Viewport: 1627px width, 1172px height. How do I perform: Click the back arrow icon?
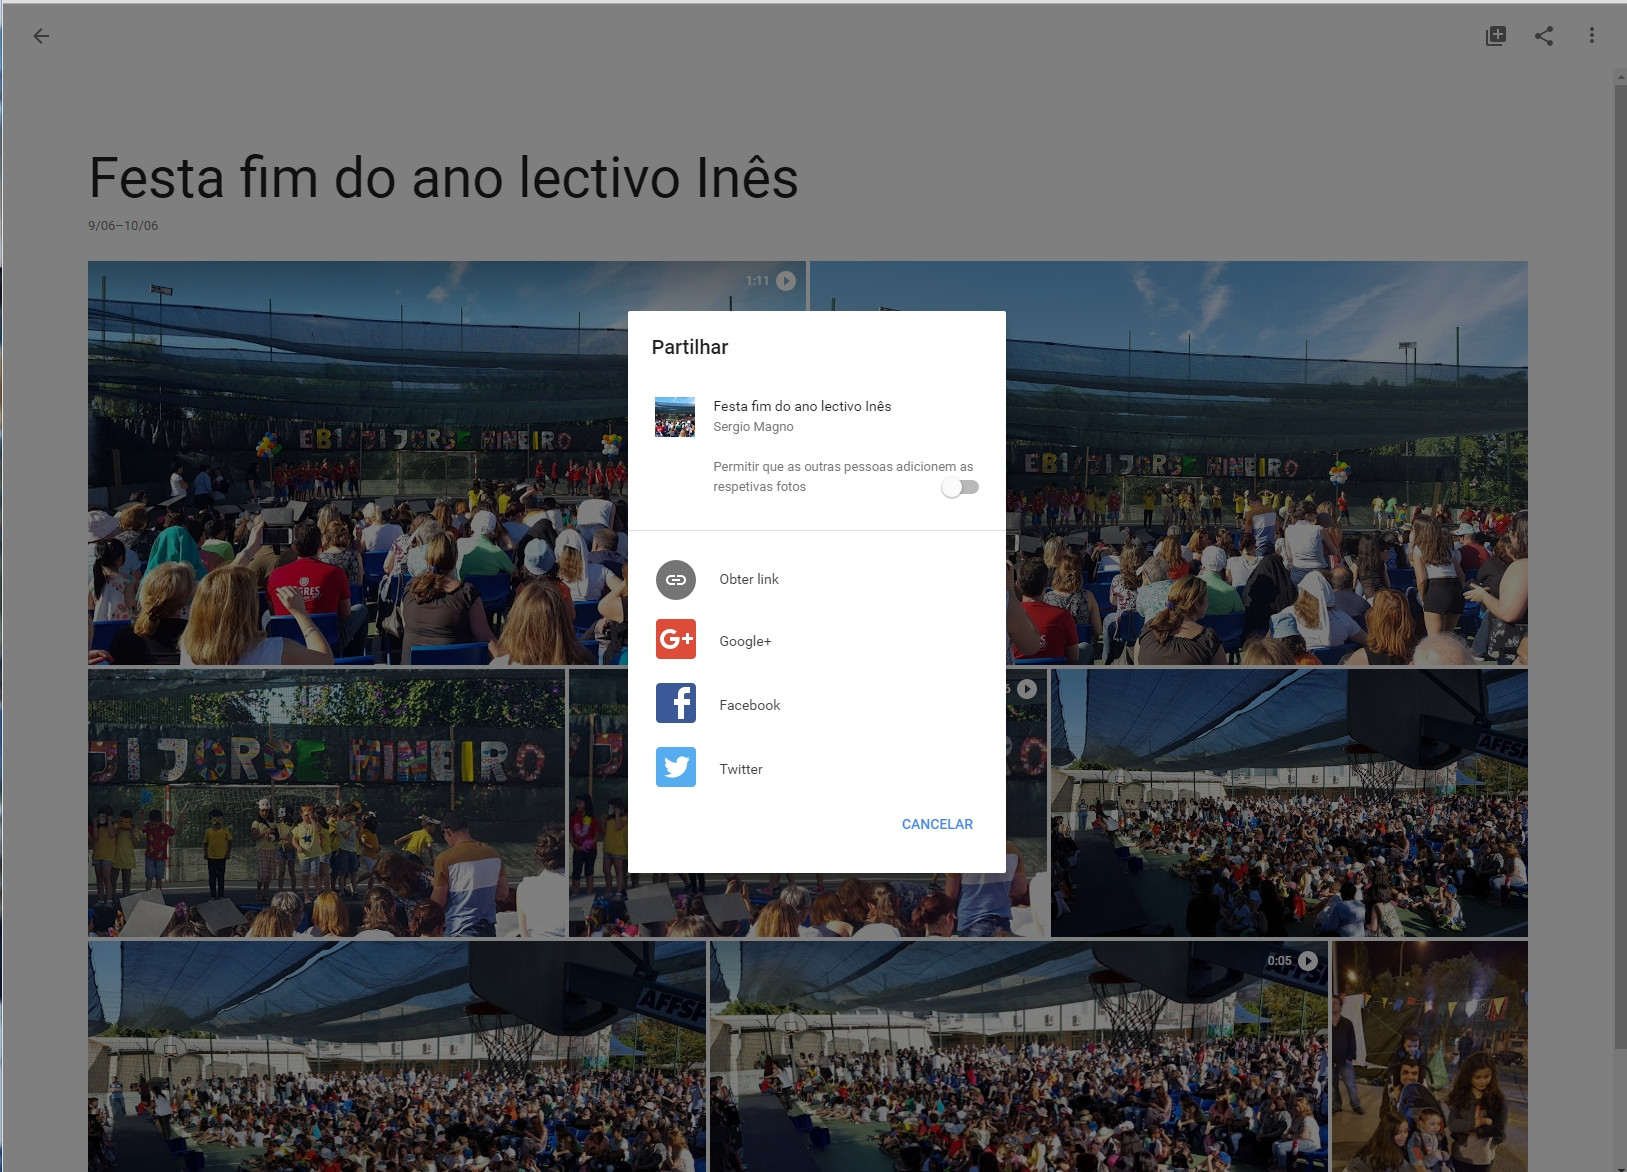coord(41,36)
